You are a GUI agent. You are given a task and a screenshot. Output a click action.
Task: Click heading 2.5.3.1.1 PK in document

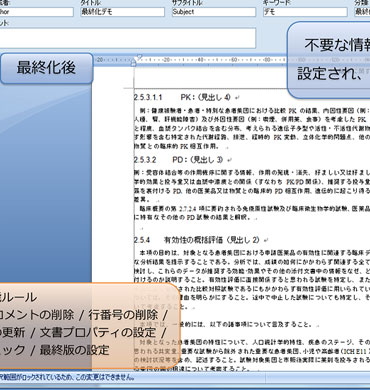coord(182,98)
